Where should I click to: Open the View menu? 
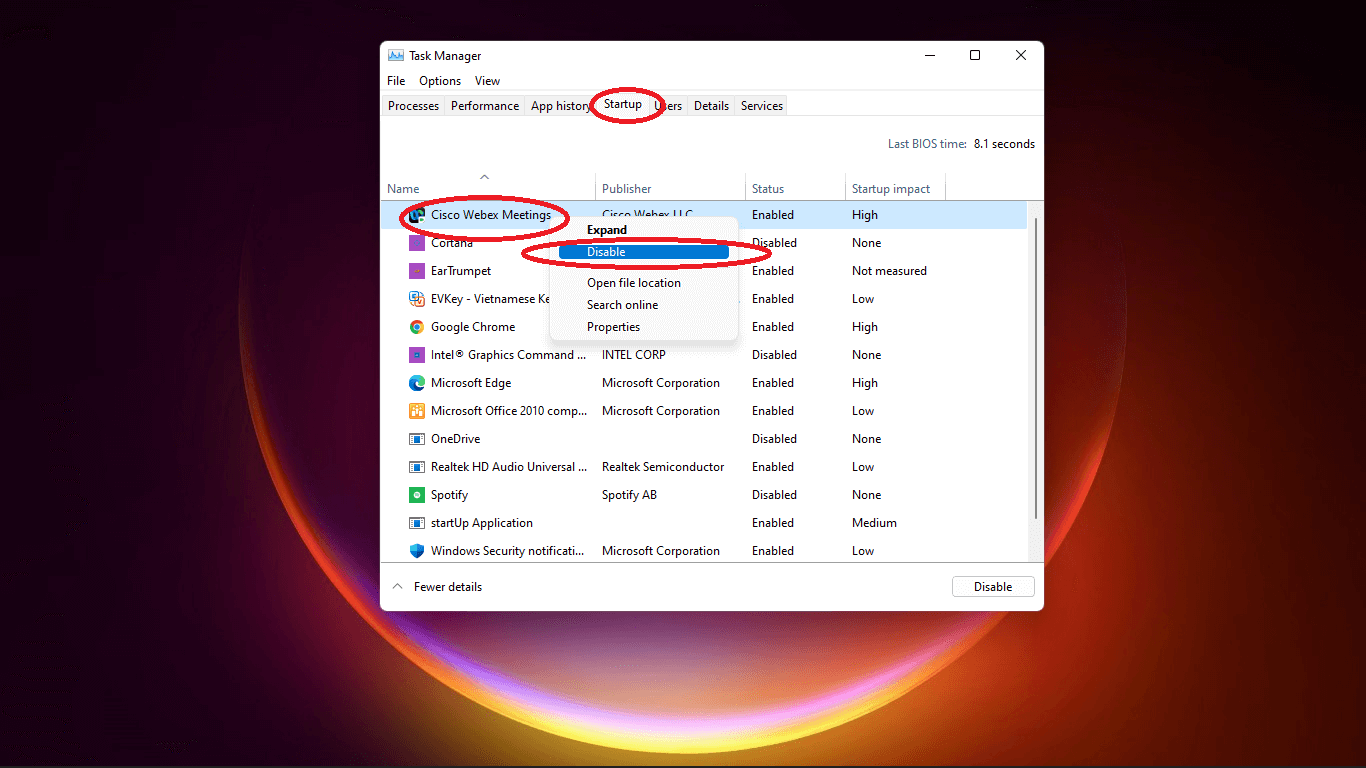click(487, 81)
